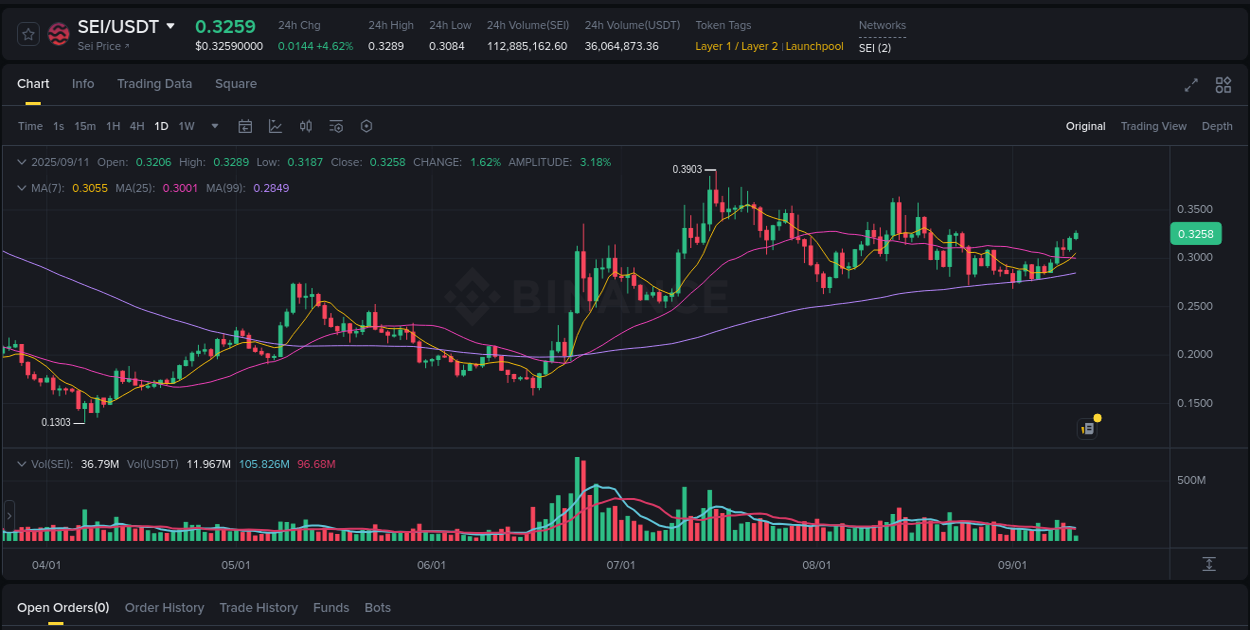Toggle the Vol(SEI) indicator row chevron
The width and height of the screenshot is (1250, 630).
pyautogui.click(x=22, y=463)
